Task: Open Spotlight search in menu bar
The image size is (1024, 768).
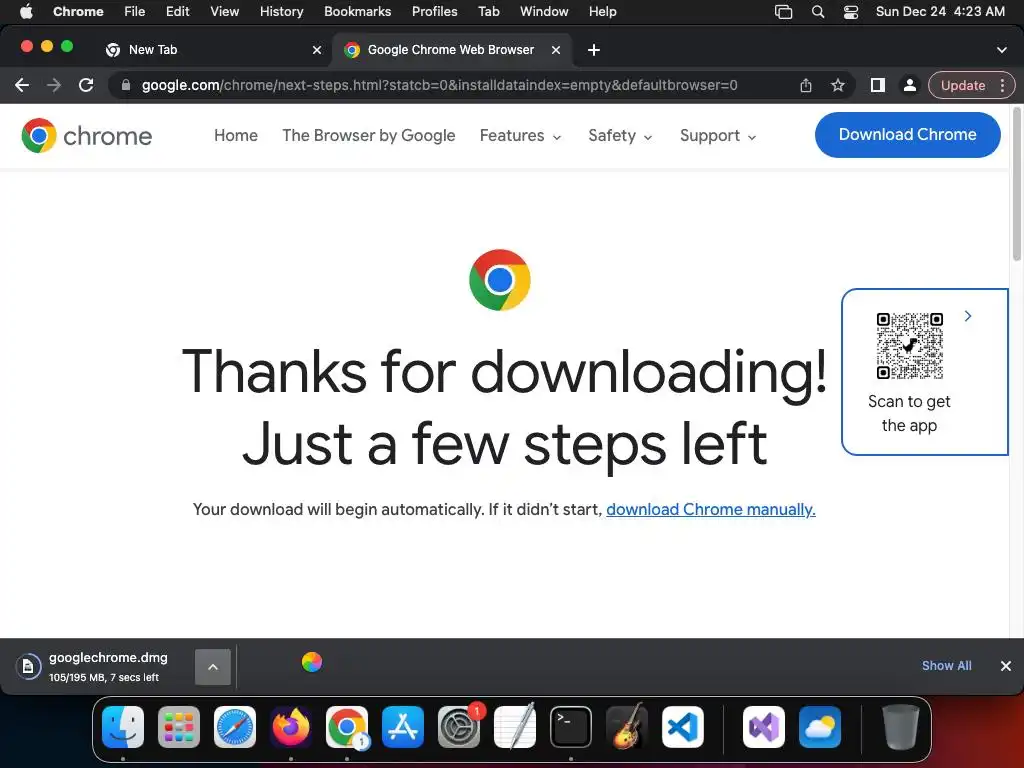Action: click(x=818, y=11)
